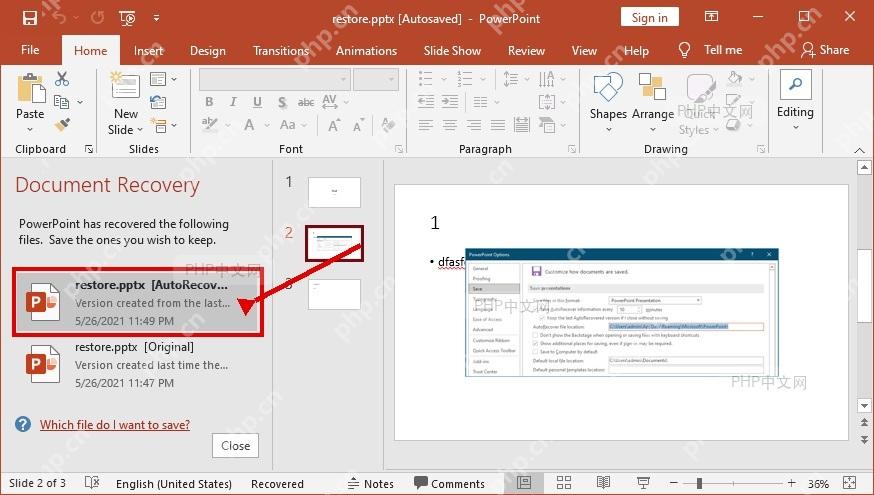Click zoom out minus button
The width and height of the screenshot is (874, 495).
(x=674, y=483)
